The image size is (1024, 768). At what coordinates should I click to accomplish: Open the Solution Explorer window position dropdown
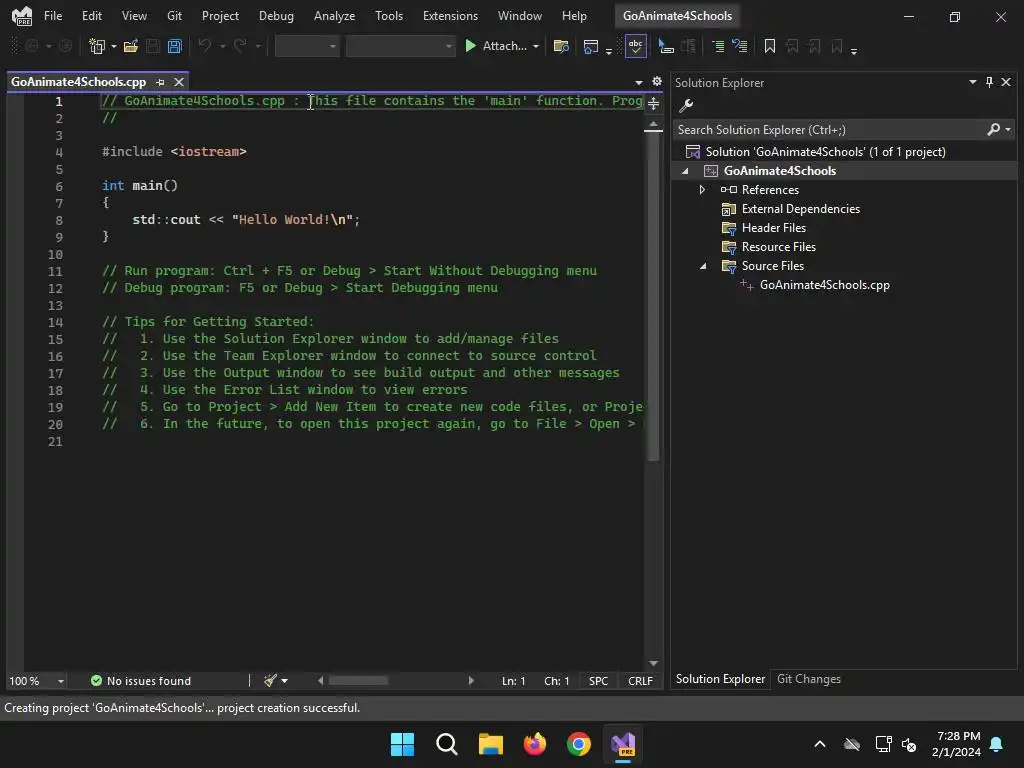(972, 82)
